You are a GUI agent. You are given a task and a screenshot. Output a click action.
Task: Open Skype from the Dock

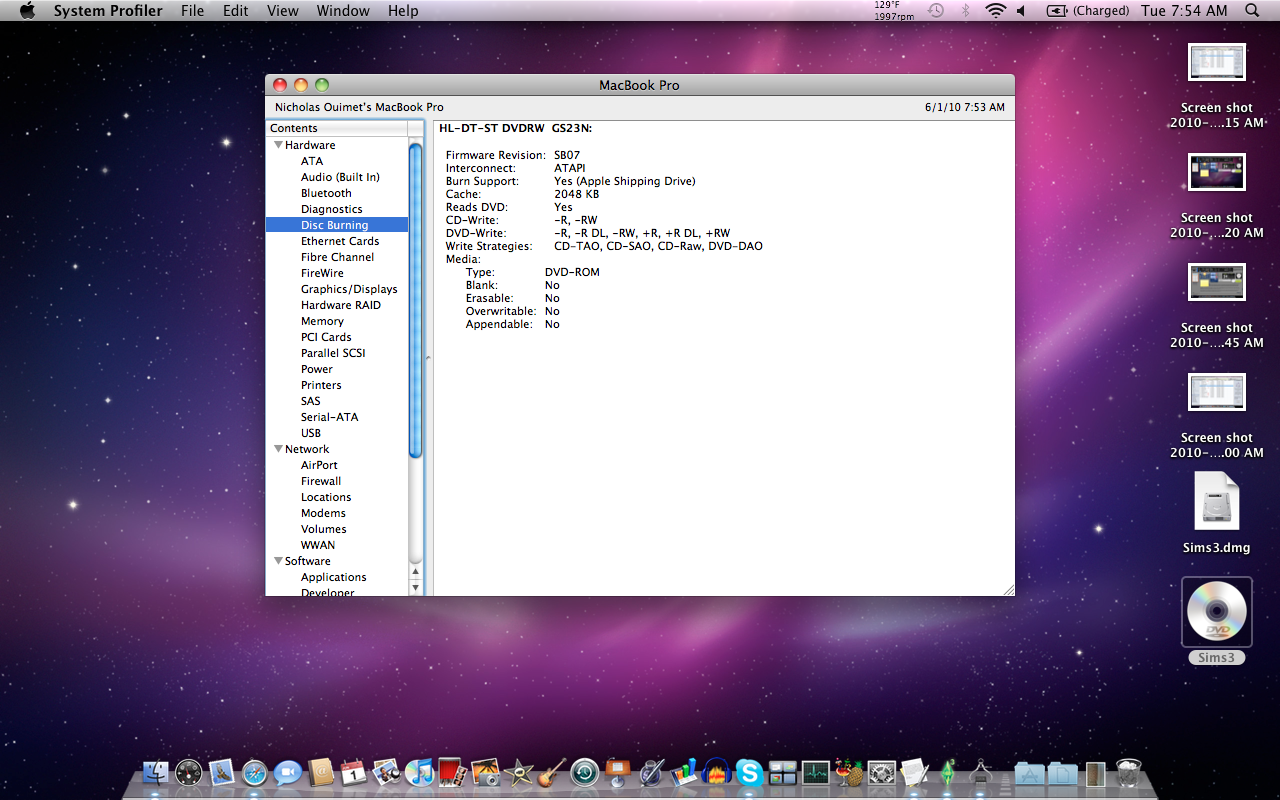(749, 772)
